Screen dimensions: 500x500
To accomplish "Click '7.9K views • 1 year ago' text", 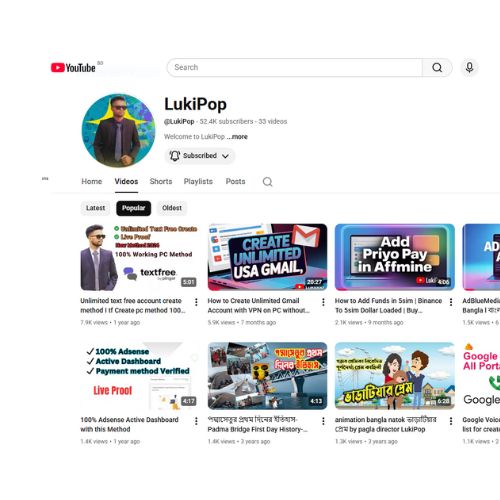I will [110, 323].
